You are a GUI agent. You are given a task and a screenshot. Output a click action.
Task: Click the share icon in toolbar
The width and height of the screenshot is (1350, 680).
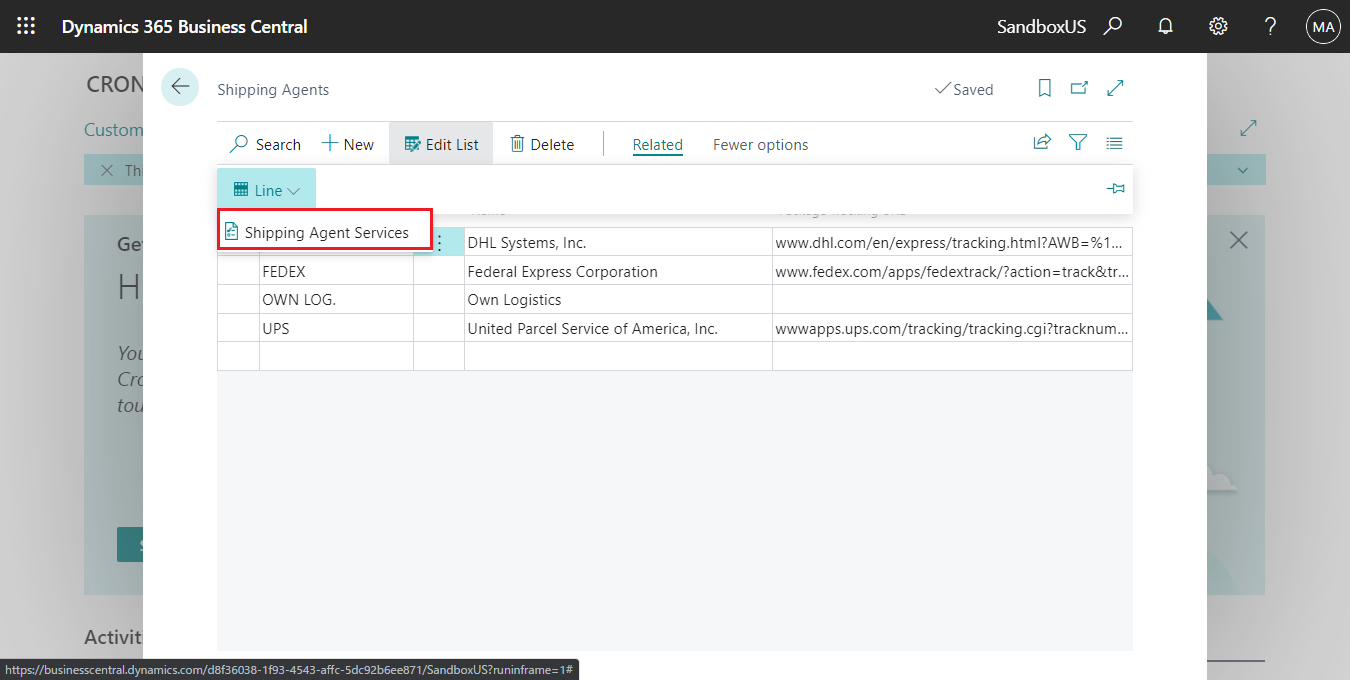[x=1042, y=143]
